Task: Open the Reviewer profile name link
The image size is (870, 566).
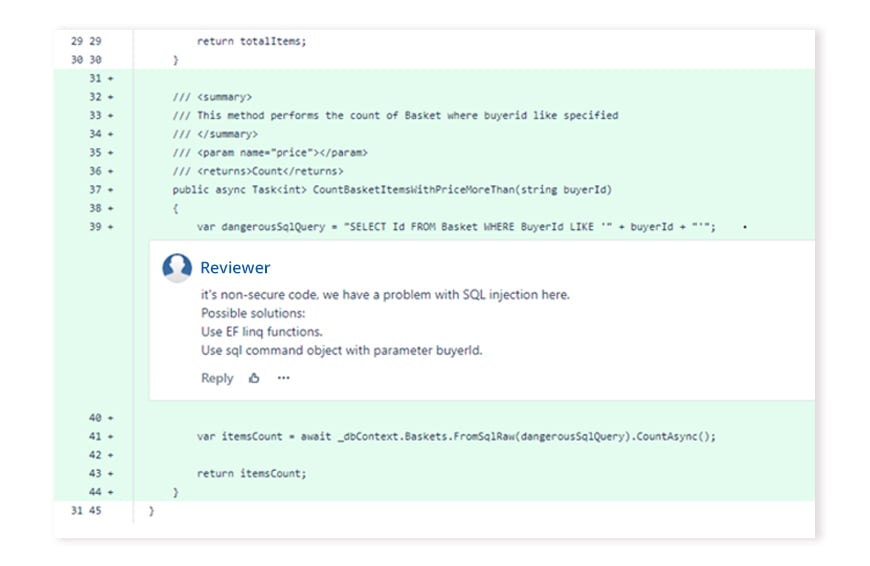Action: pyautogui.click(x=235, y=267)
